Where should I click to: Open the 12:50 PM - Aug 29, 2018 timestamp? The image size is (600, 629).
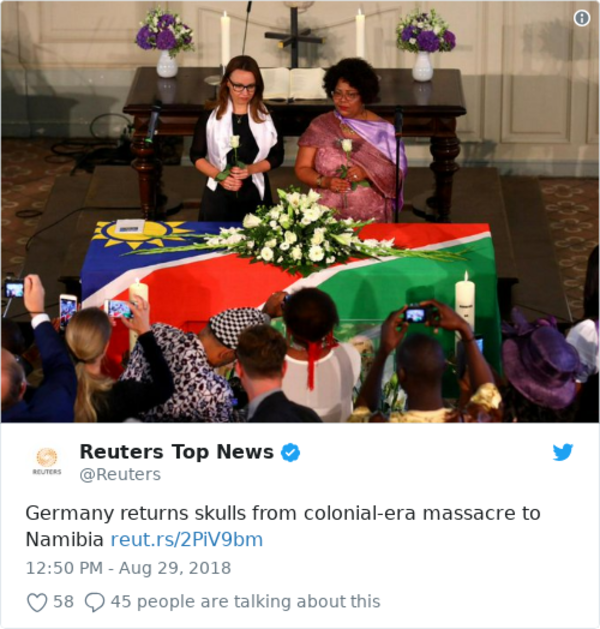coord(128,568)
